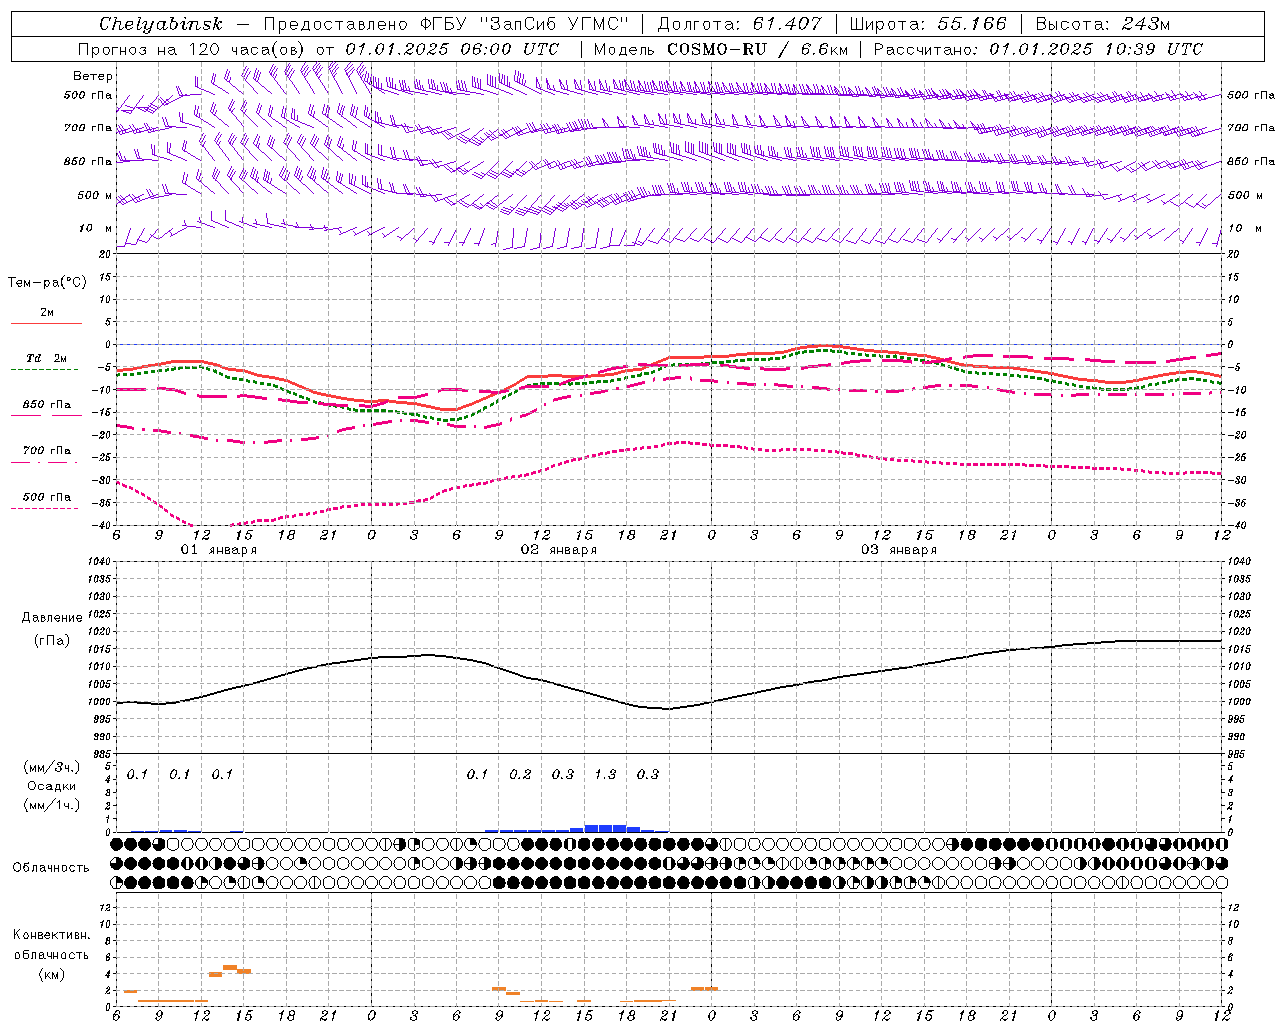This screenshot has width=1280, height=1024.
Task: Click the "Модель COSMO-RU / 6.6км" text
Action: click(721, 49)
